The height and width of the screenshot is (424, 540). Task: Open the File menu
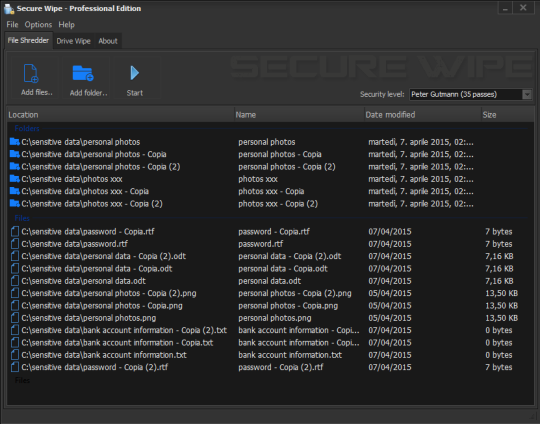12,25
